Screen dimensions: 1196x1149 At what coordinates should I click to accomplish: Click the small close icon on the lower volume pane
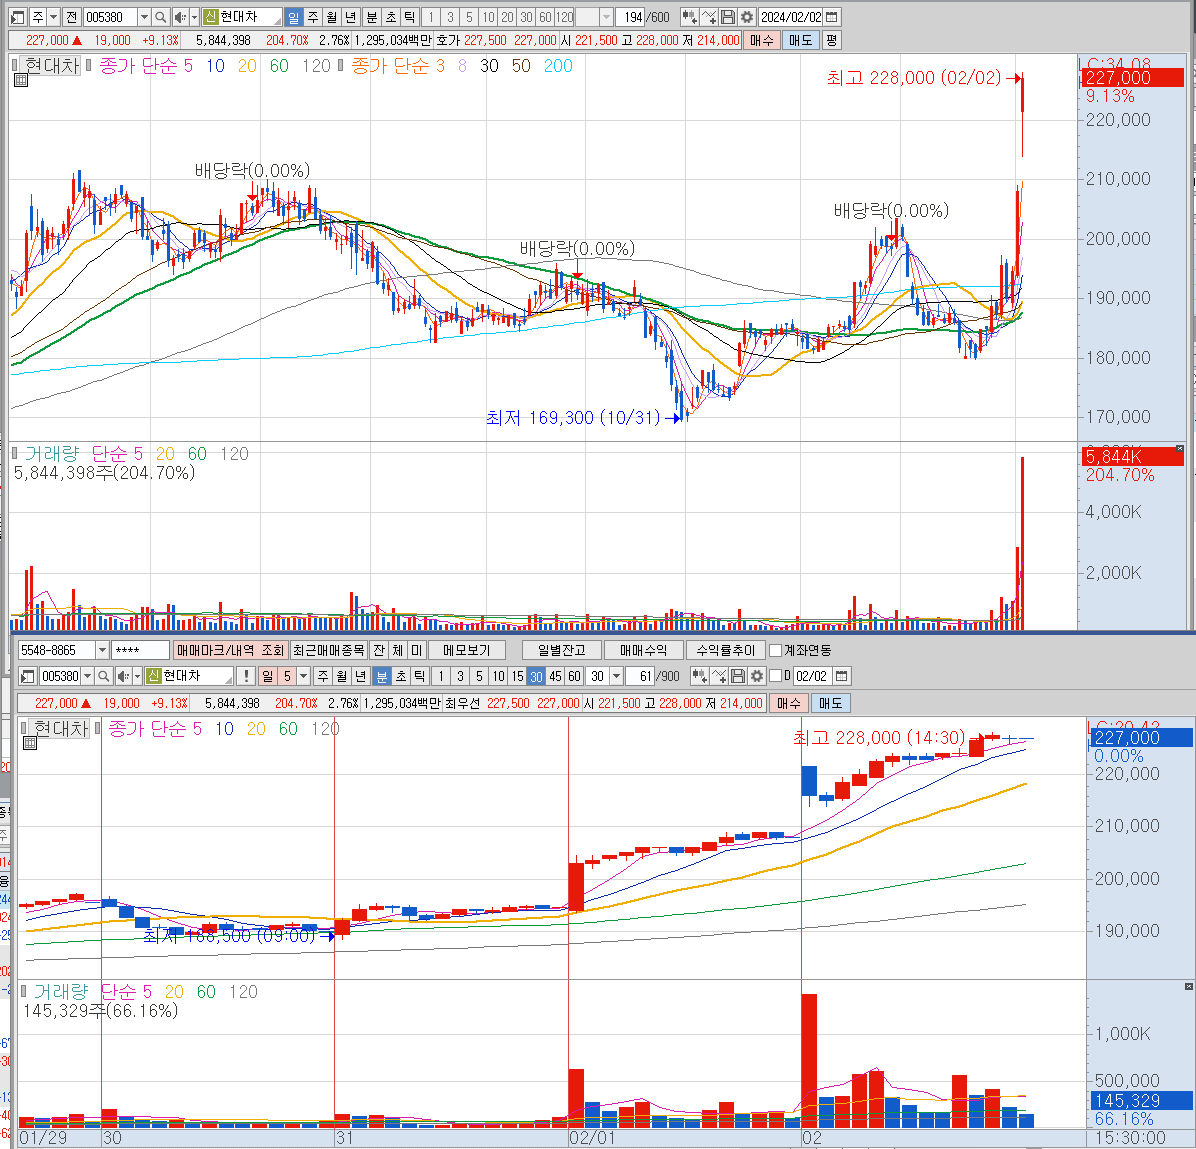pyautogui.click(x=1188, y=986)
